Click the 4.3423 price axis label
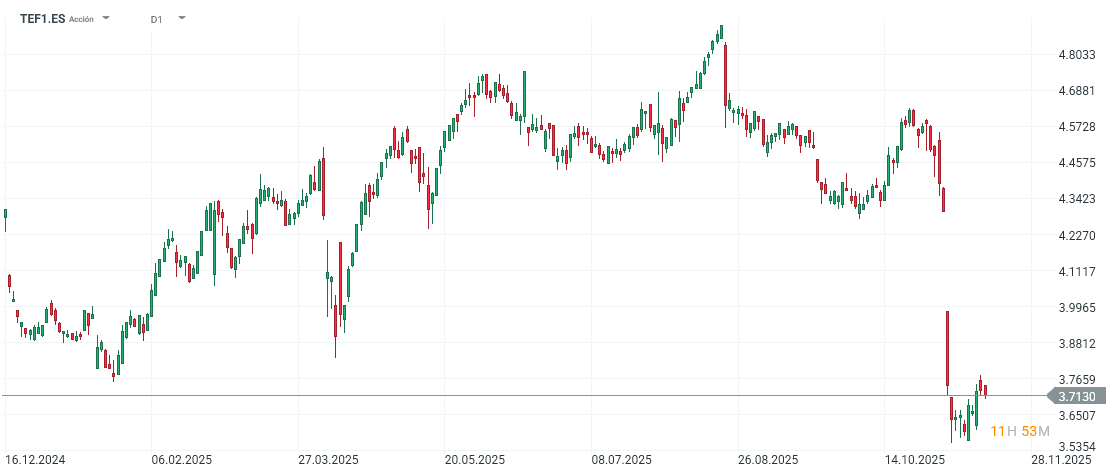This screenshot has width=1119, height=476. coord(1078,199)
